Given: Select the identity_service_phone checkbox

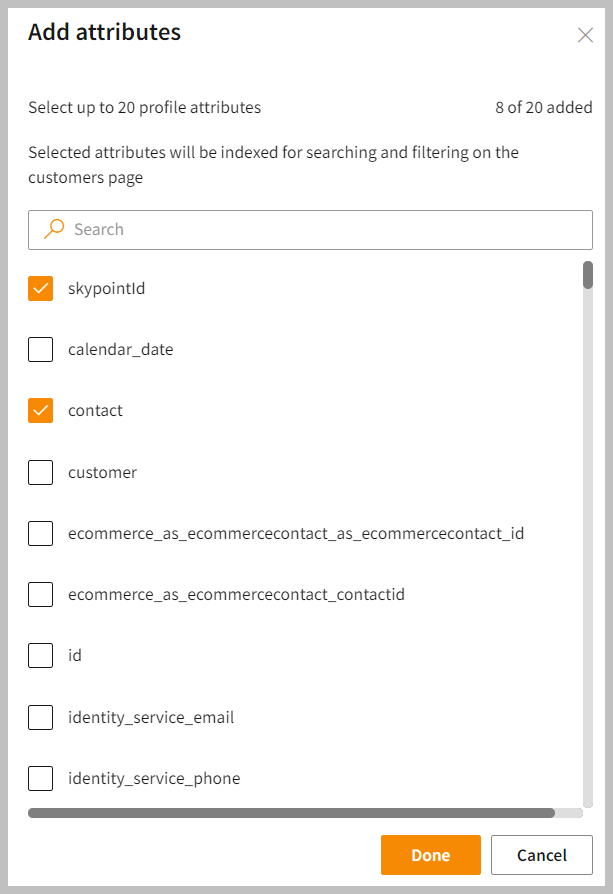Looking at the screenshot, I should 41,778.
